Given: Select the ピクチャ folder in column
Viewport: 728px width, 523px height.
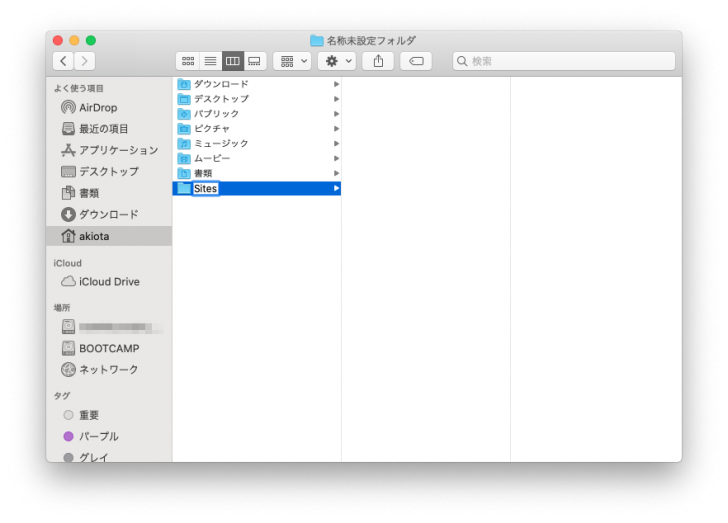Looking at the screenshot, I should tap(211, 129).
